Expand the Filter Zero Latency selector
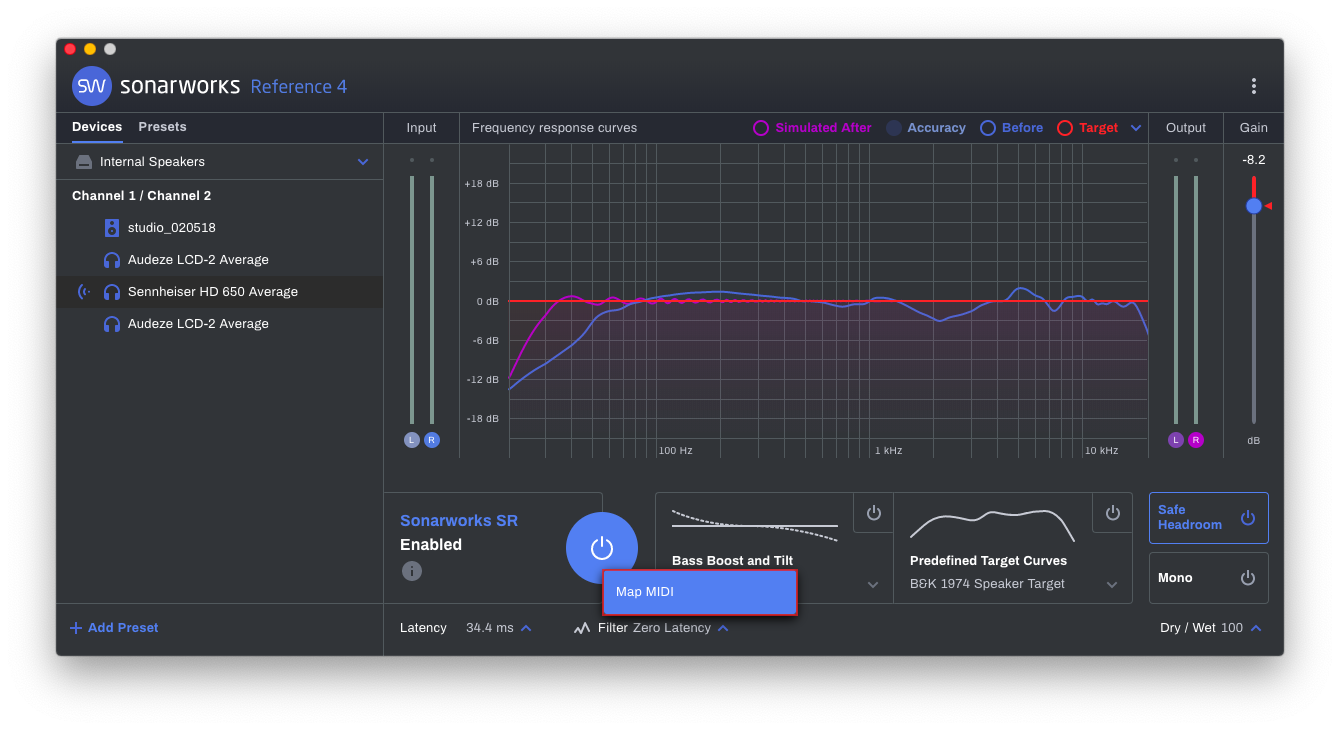Screen dimensions: 1340x730 (723, 628)
